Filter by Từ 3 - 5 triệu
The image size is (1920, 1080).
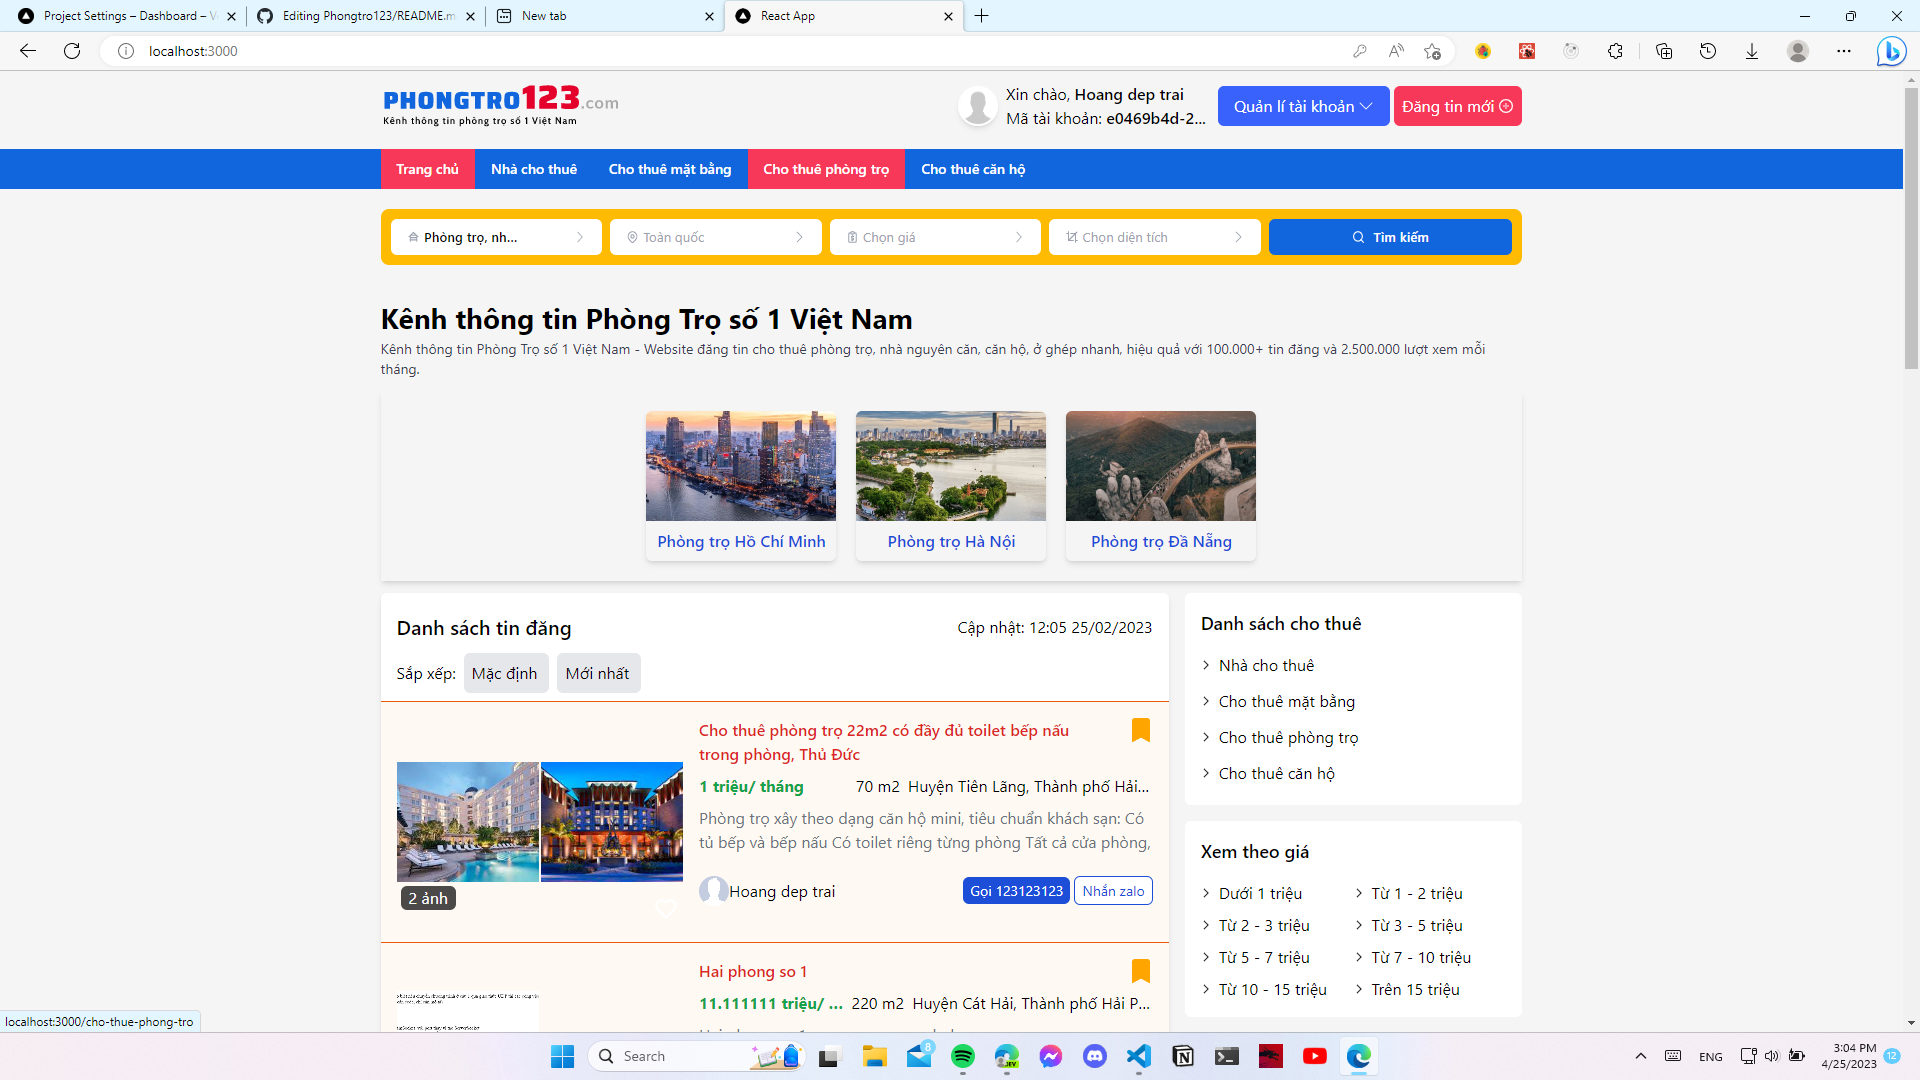coord(1416,925)
